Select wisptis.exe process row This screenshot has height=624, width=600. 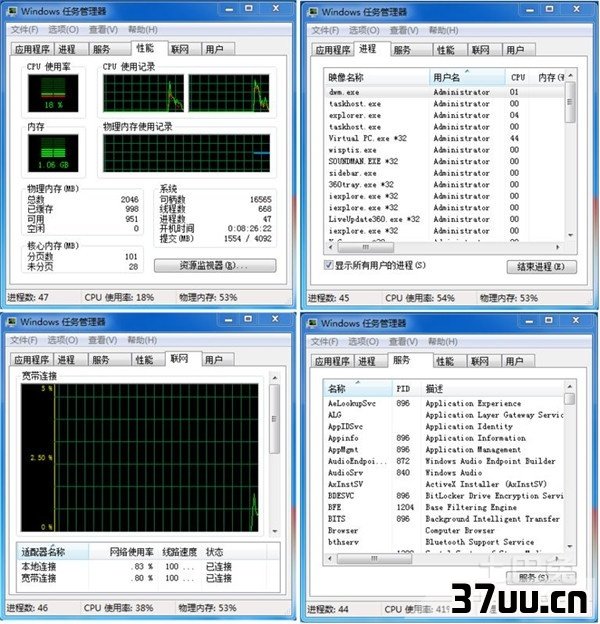point(445,150)
